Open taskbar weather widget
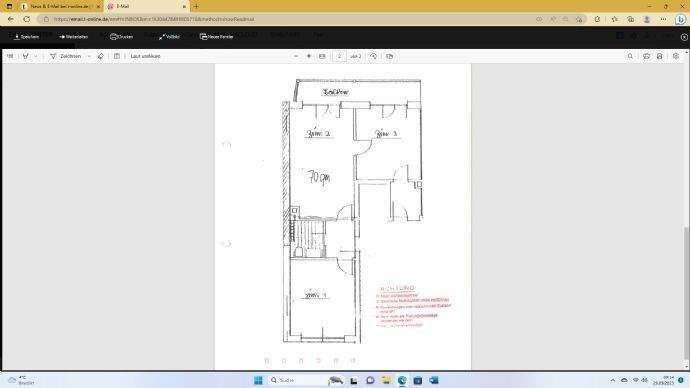This screenshot has height=388, width=690. [x=21, y=380]
